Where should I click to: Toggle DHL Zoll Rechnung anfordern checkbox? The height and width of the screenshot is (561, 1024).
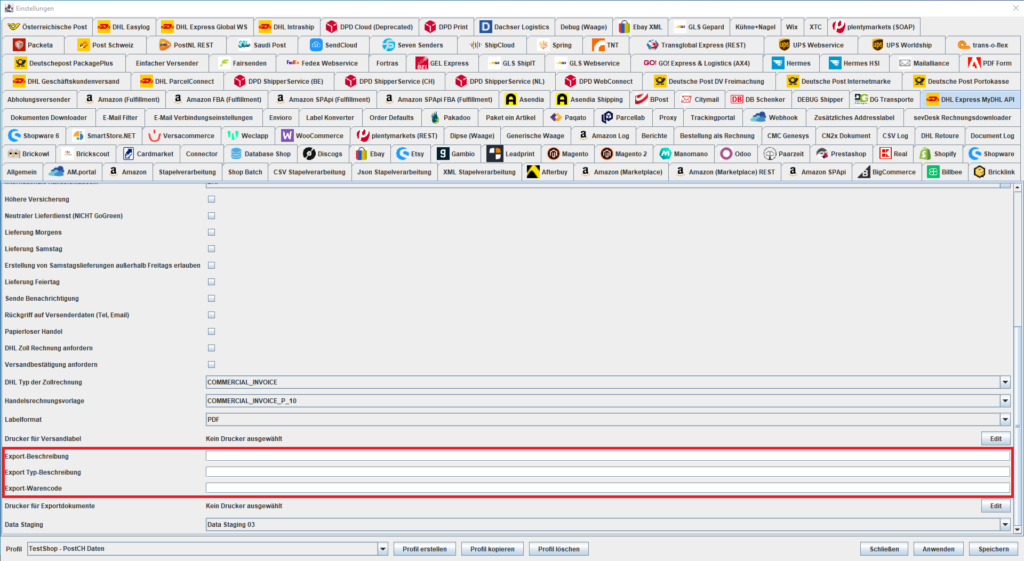pyautogui.click(x=211, y=348)
